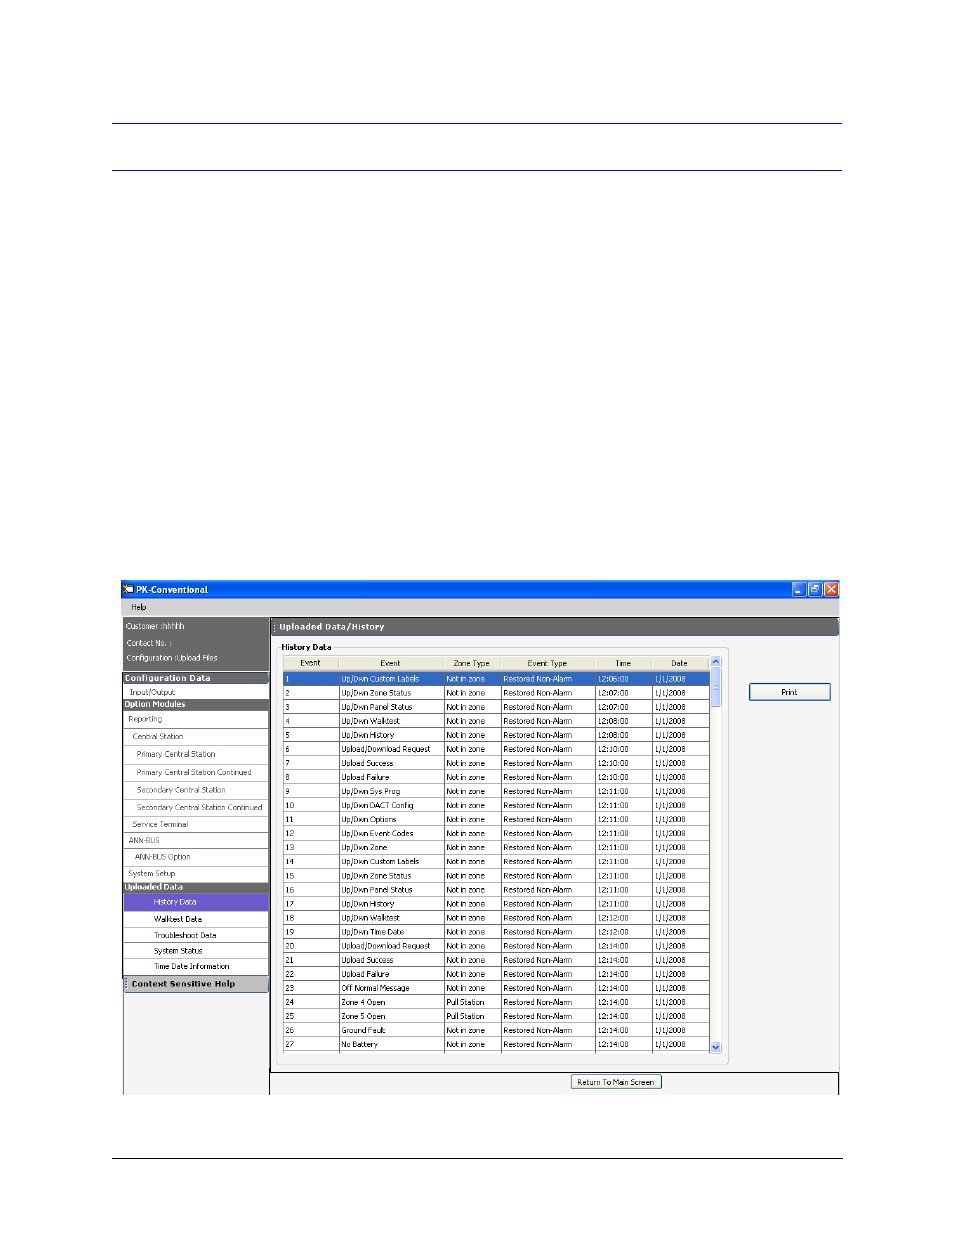Click the Event Type column header
The width and height of the screenshot is (954, 1235).
547,663
